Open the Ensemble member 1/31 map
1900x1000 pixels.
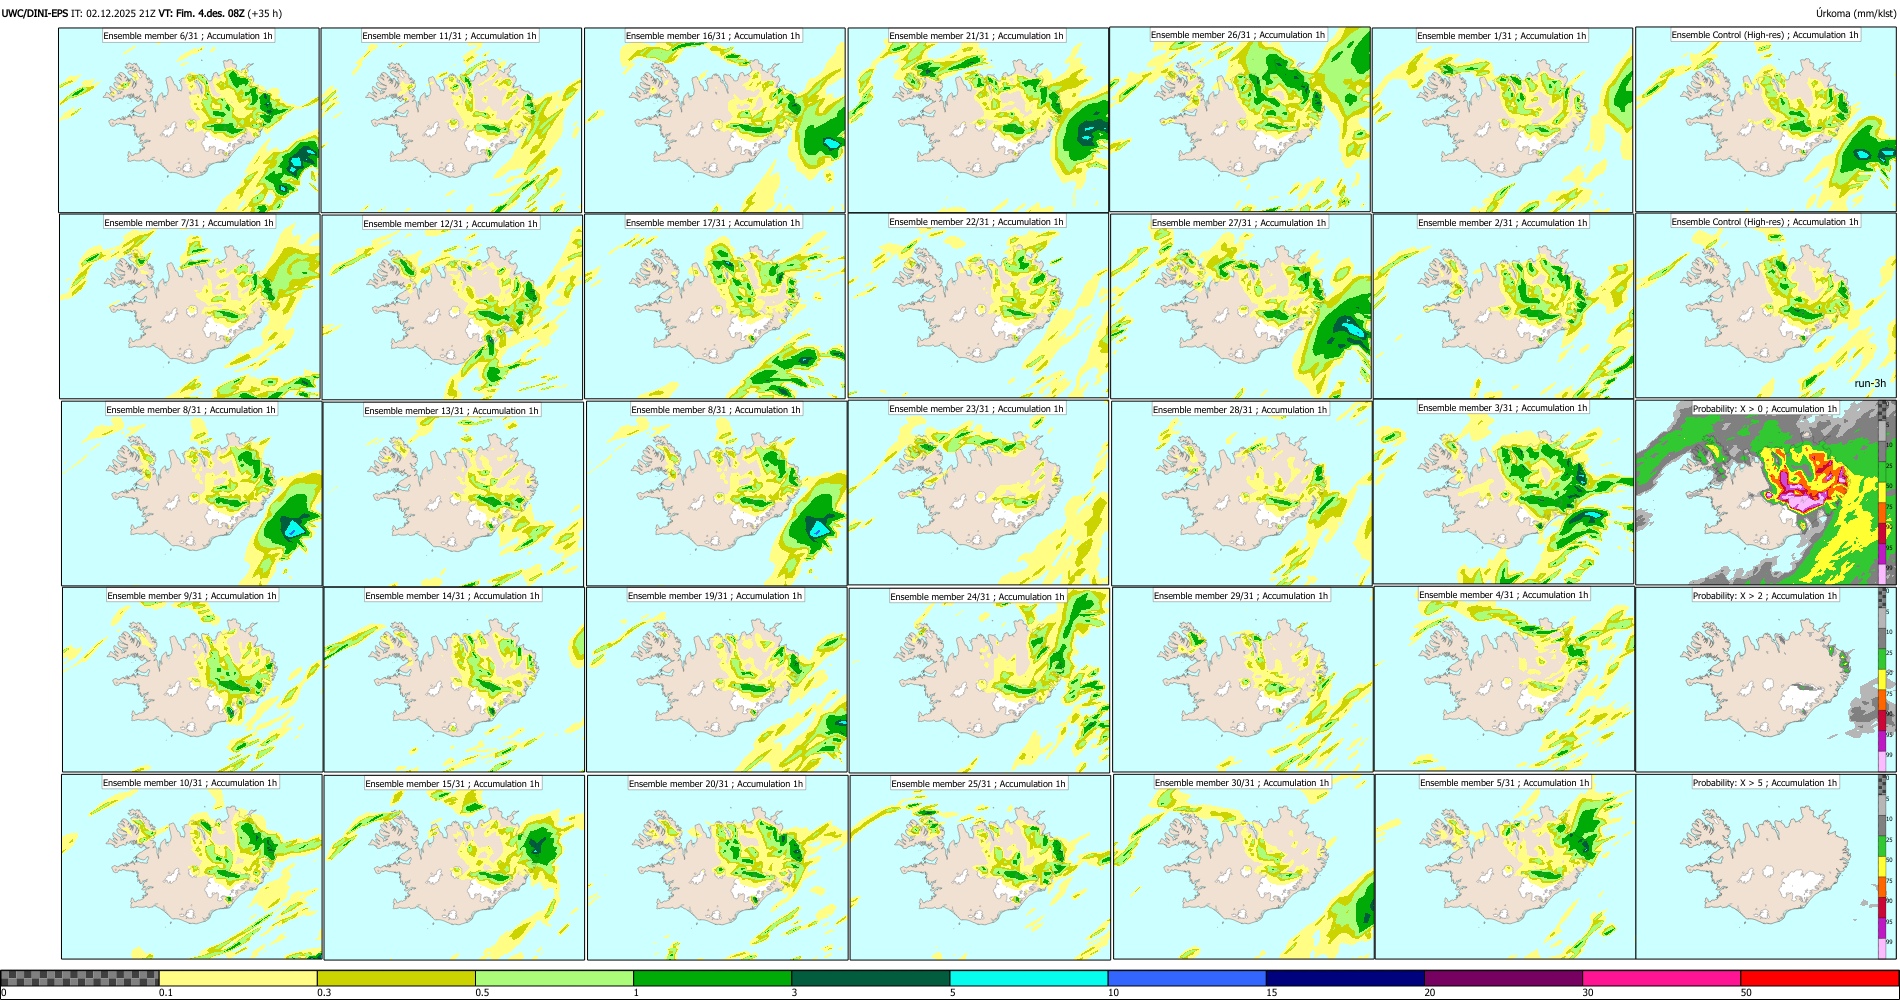[1503, 120]
